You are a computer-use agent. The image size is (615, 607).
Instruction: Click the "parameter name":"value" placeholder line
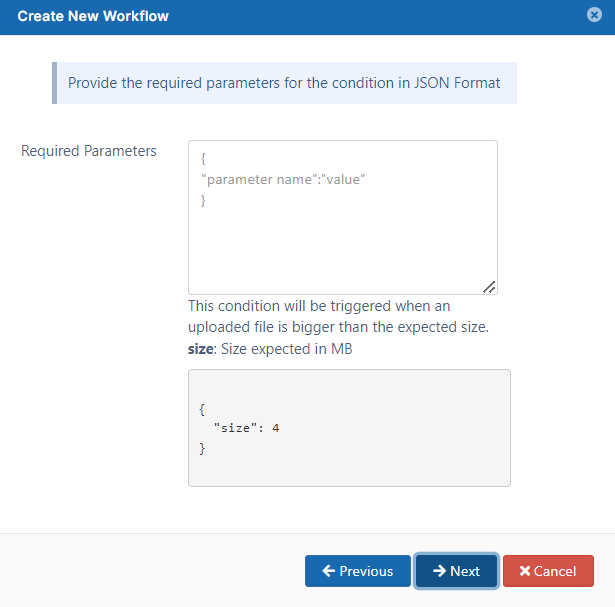point(283,179)
